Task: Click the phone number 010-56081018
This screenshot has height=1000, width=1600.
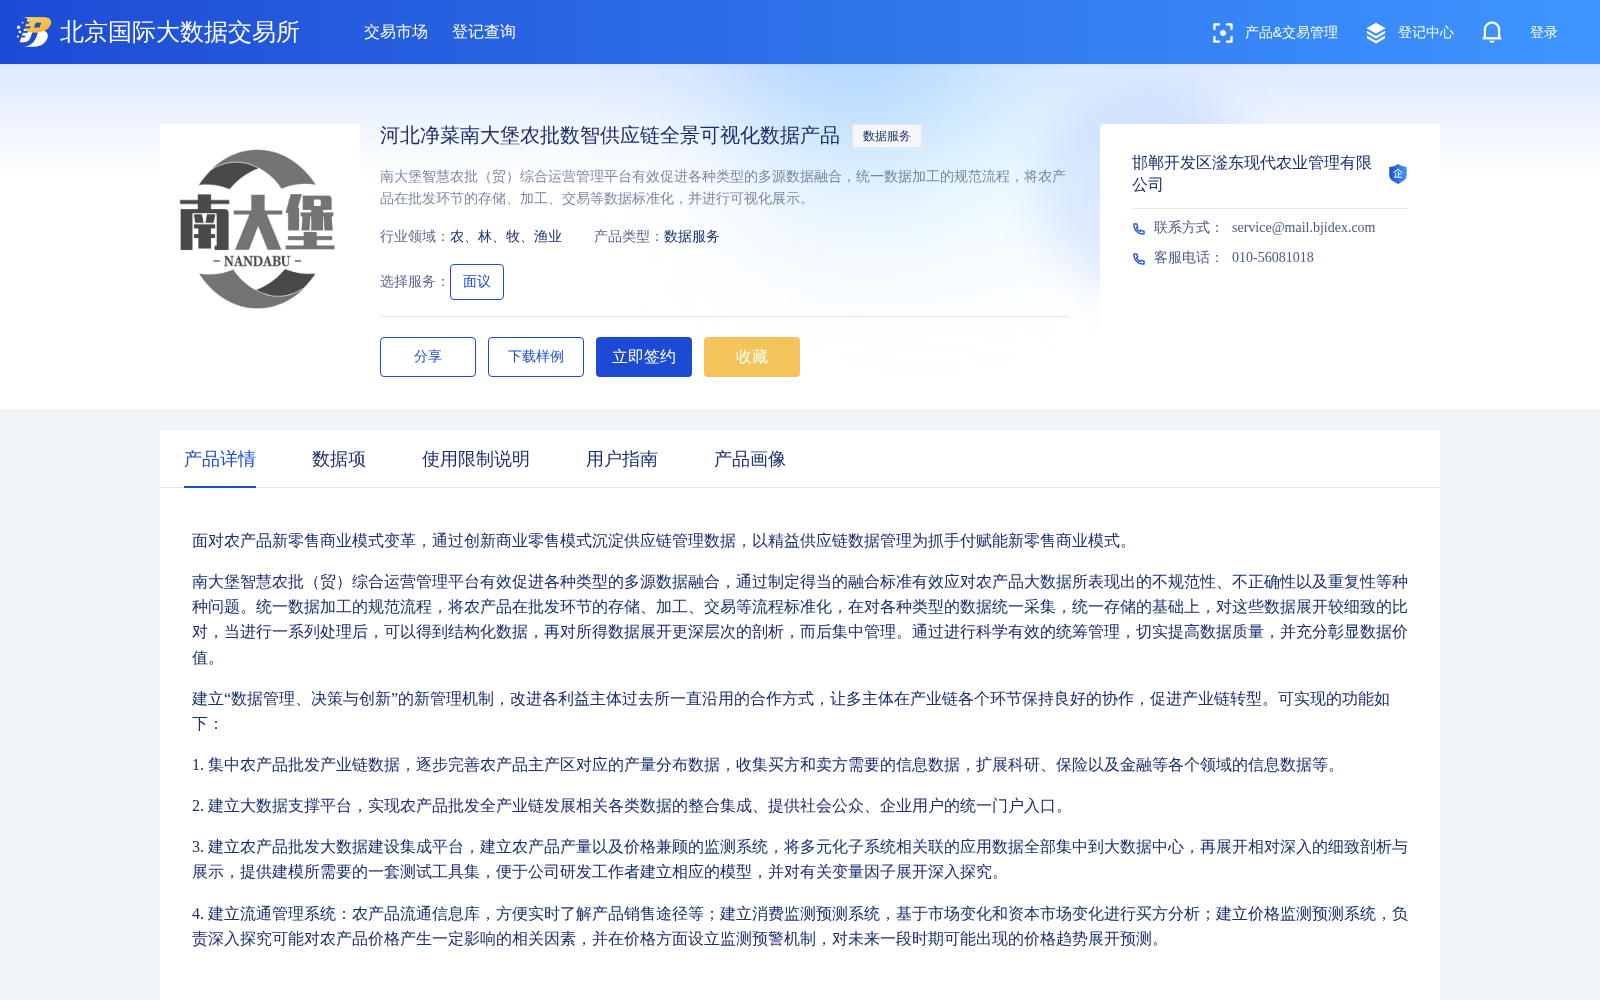Action: click(x=1273, y=258)
